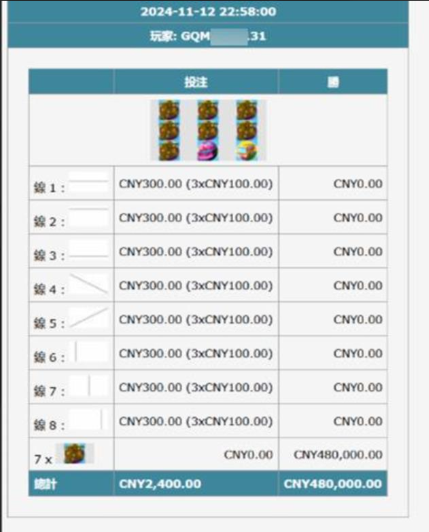Click the 2024-11-12 22:58:00 timestamp header

208,12
